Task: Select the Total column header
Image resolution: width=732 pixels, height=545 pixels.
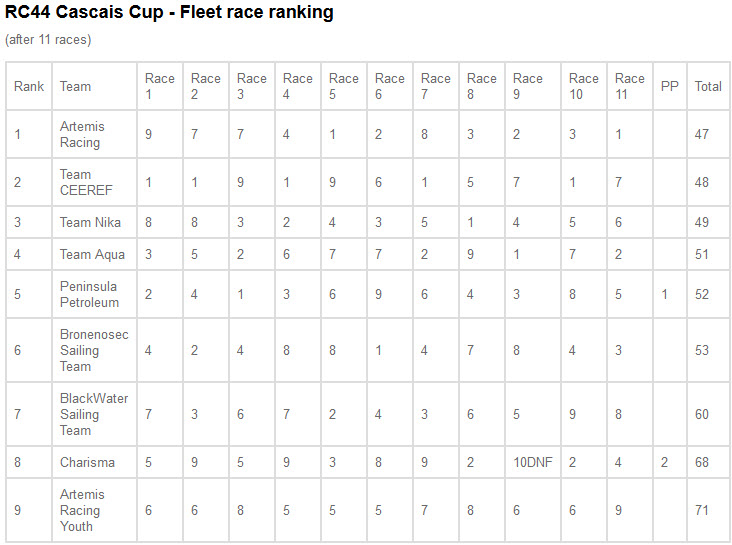Action: point(708,86)
